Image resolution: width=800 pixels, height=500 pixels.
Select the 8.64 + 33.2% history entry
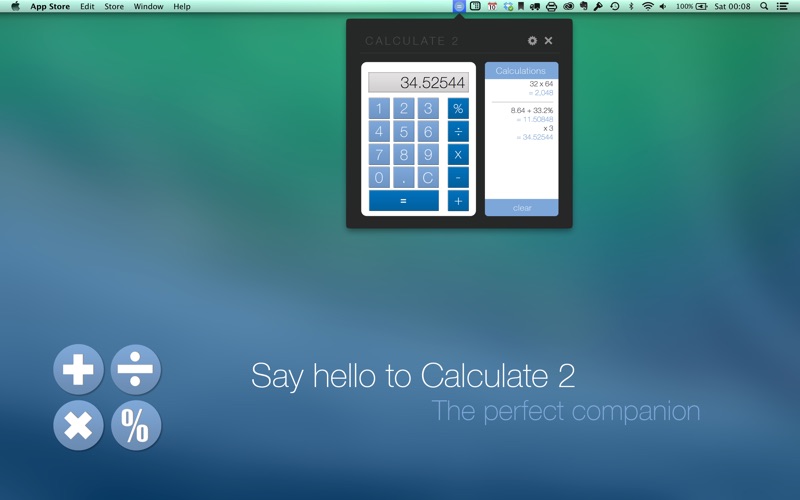(532, 110)
